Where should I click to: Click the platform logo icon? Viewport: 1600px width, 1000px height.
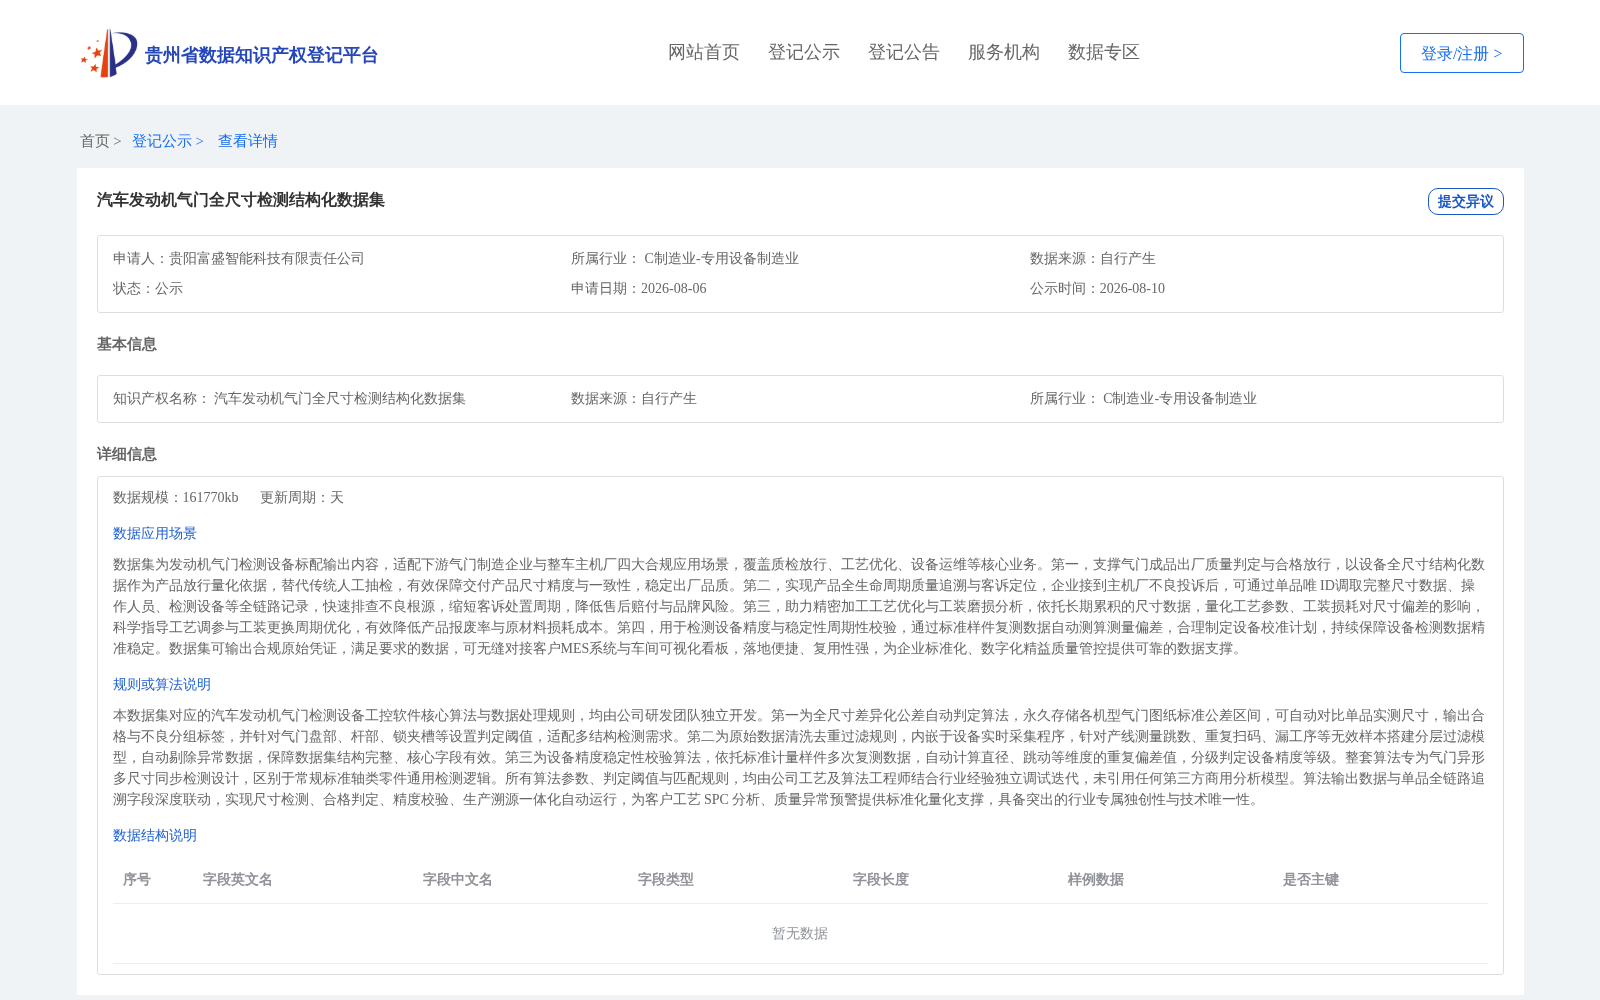point(109,53)
